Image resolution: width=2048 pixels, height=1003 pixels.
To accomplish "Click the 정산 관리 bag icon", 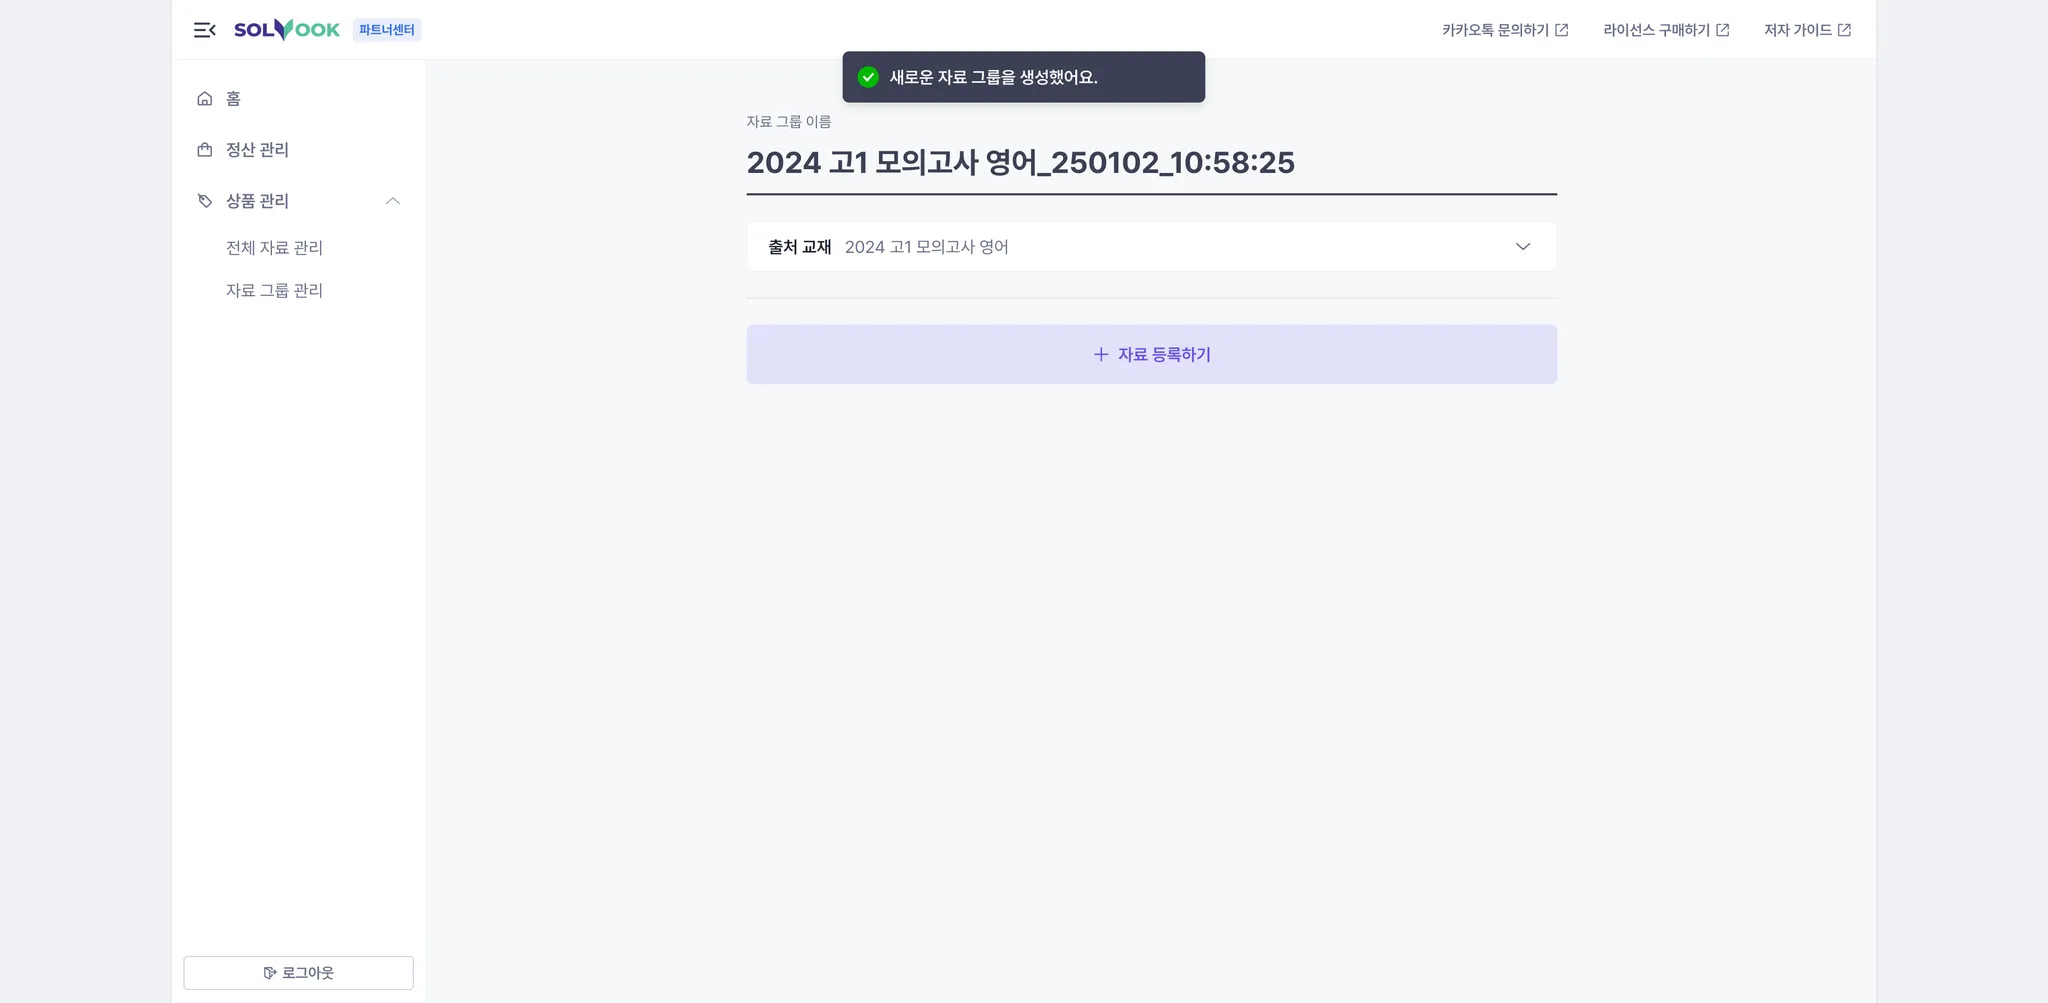I will (205, 150).
